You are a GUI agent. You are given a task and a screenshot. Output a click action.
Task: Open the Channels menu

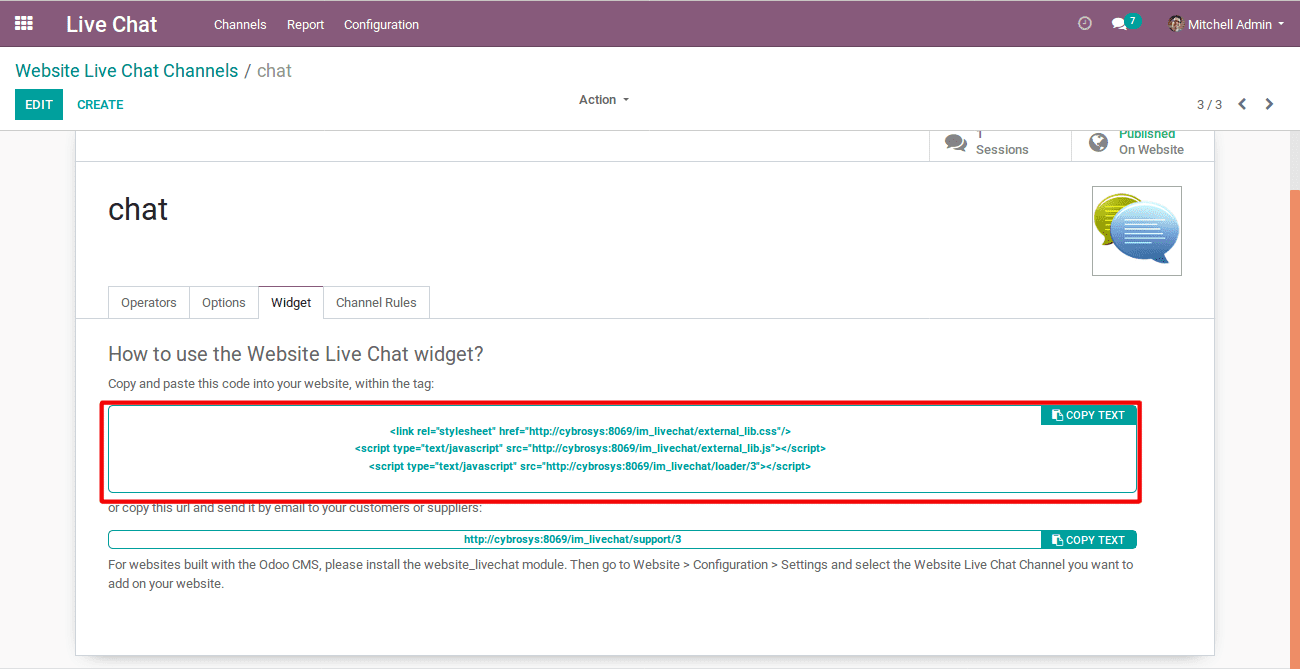click(x=240, y=24)
